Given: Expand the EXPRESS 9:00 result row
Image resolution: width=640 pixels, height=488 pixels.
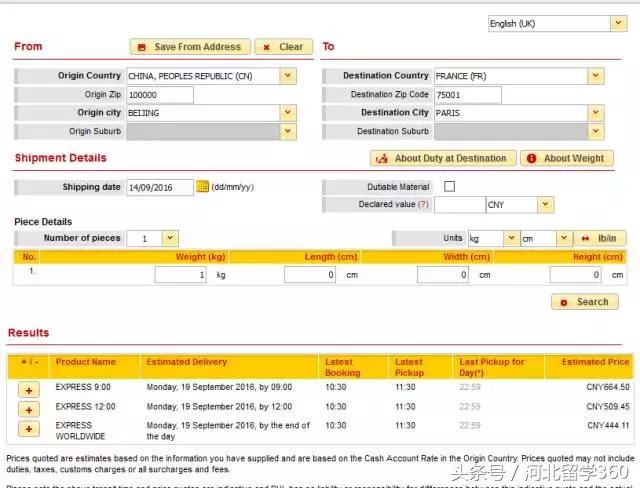Looking at the screenshot, I should (29, 388).
